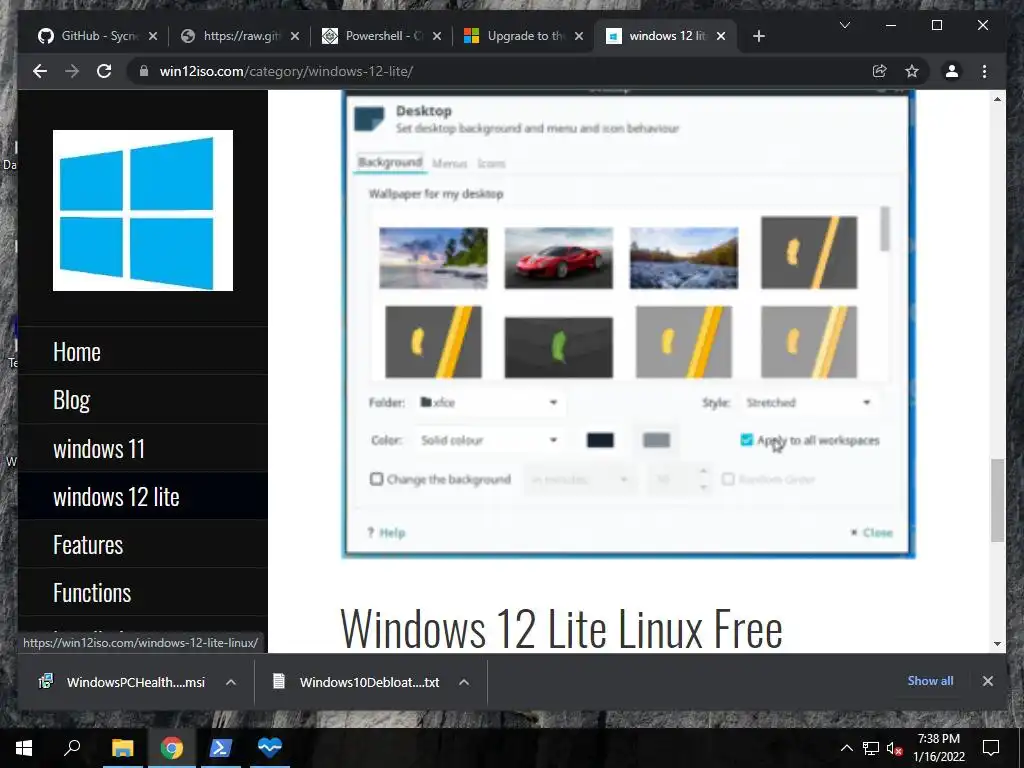1024x768 pixels.
Task: Click the Chrome taskbar icon
Action: [172, 748]
